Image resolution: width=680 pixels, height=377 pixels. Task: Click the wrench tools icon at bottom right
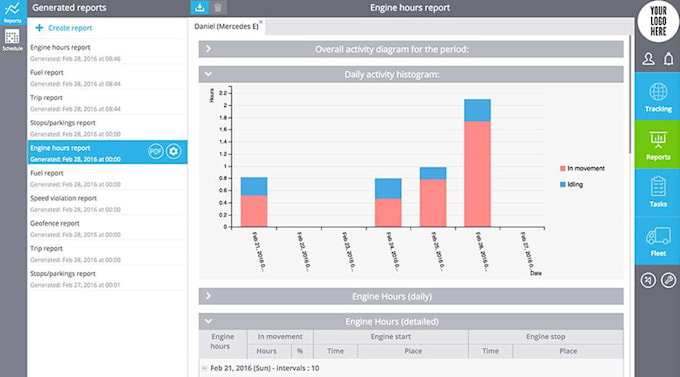tap(668, 280)
